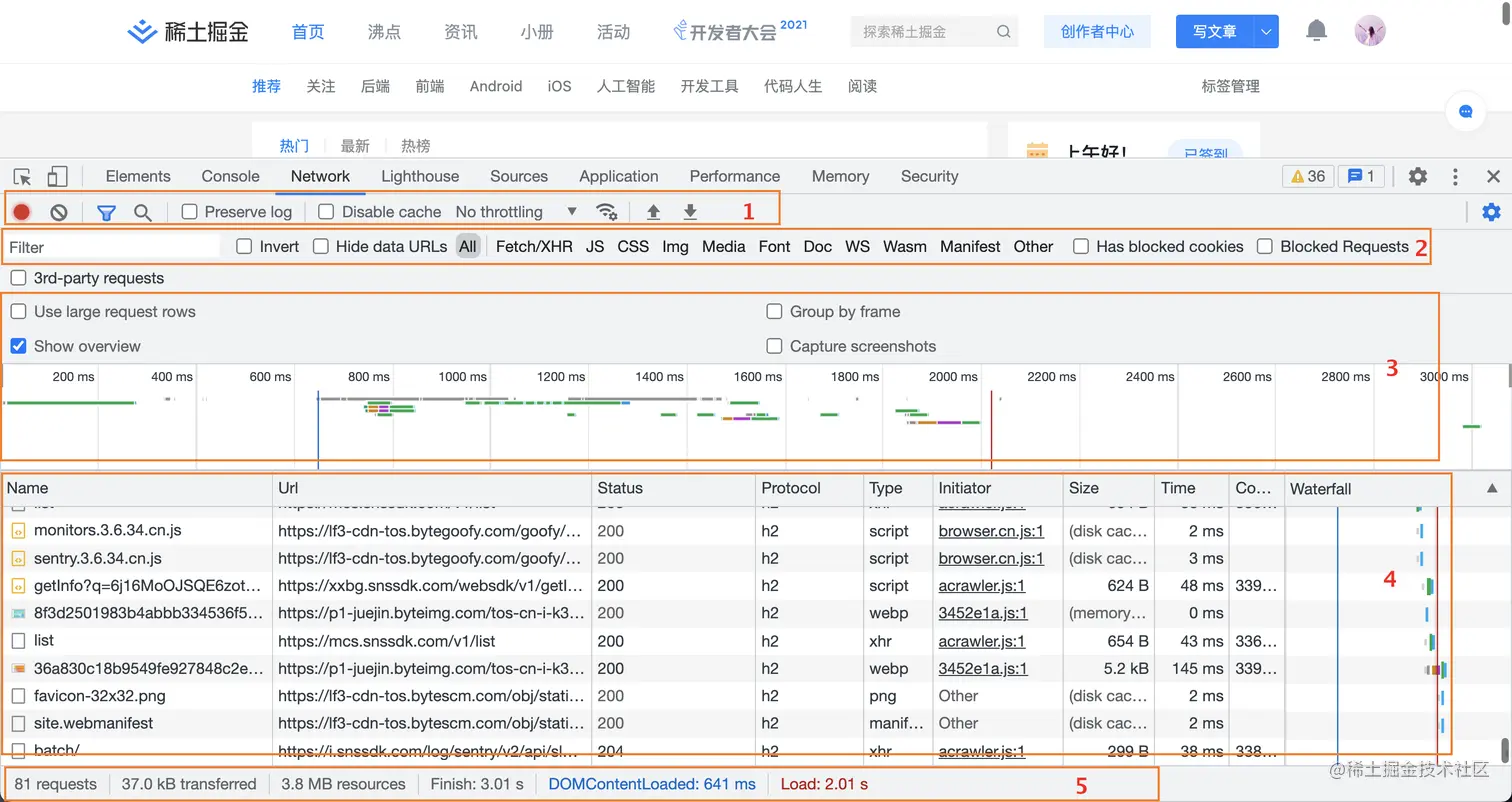
Task: Go to the 后端 category
Action: (375, 86)
